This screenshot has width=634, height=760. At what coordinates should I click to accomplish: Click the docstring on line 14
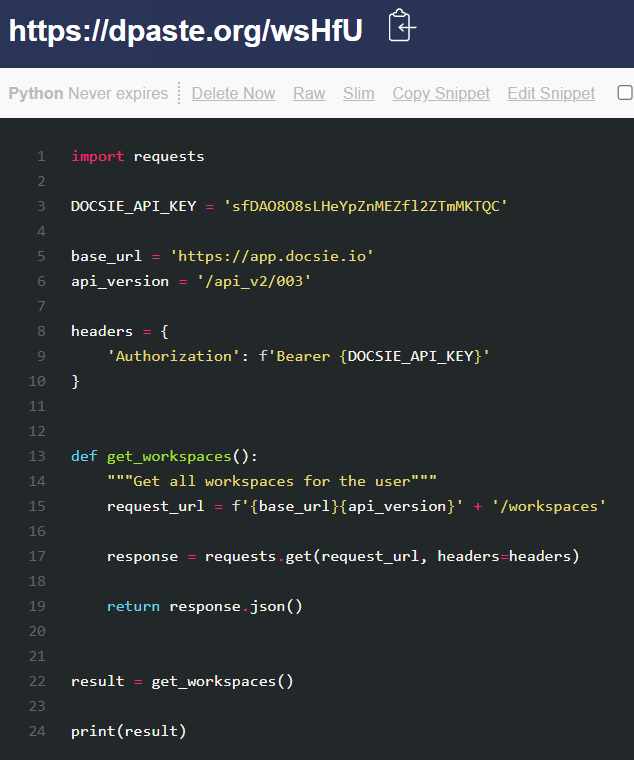[x=272, y=481]
